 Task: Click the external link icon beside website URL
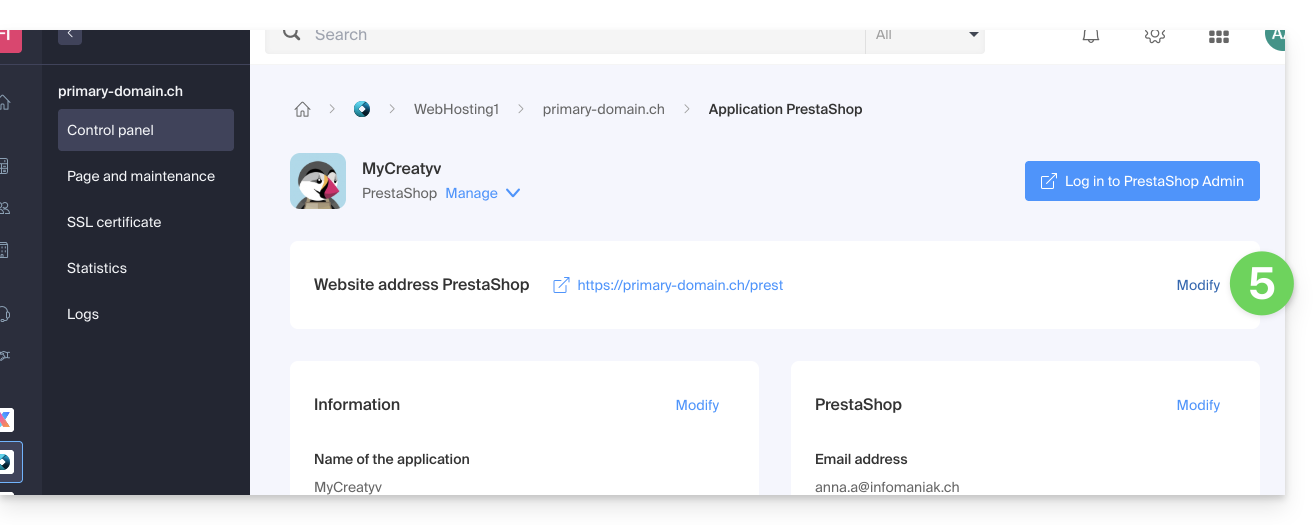click(x=561, y=285)
